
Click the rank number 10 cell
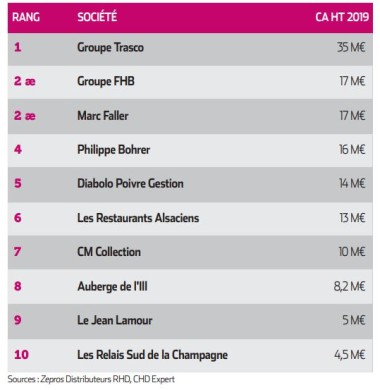(x=21, y=354)
